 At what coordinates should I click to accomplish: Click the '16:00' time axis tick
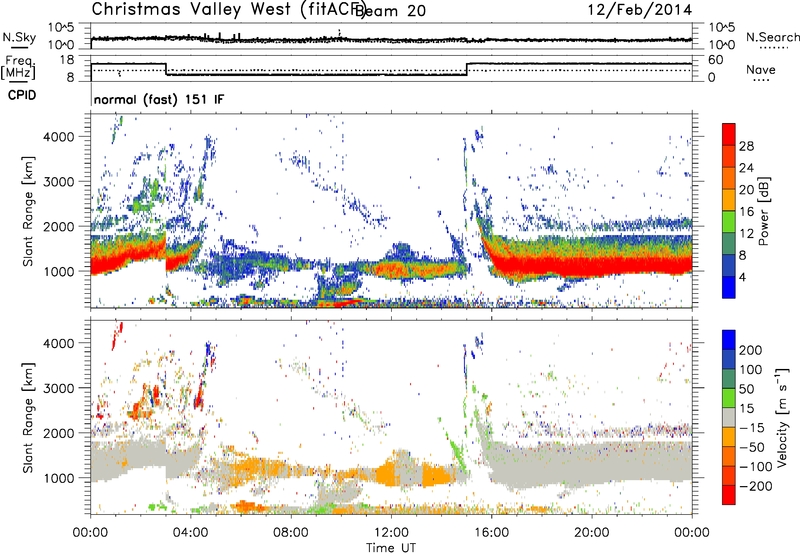click(x=491, y=533)
